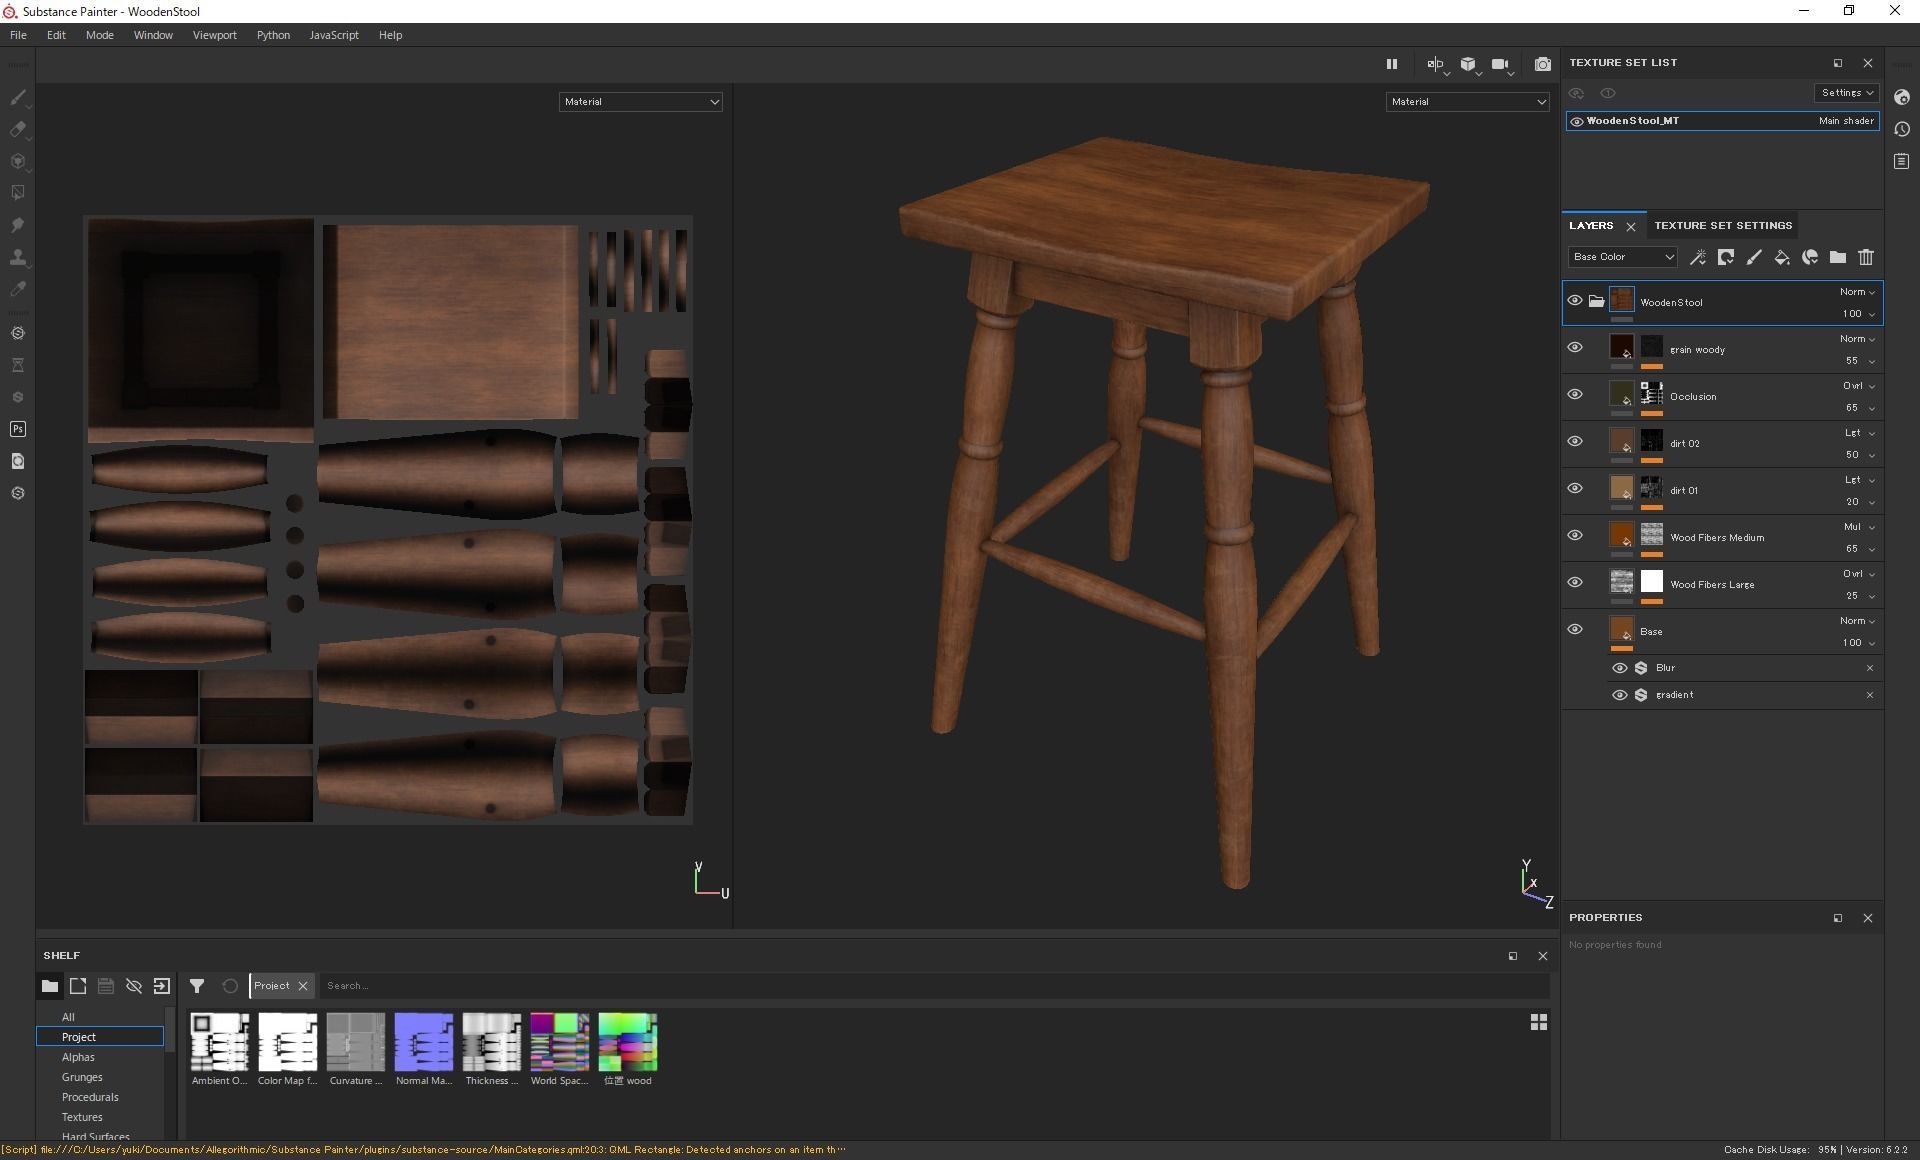Screen dimensions: 1920x1160
Task: Toggle the shelf filter funnel icon
Action: click(x=197, y=986)
